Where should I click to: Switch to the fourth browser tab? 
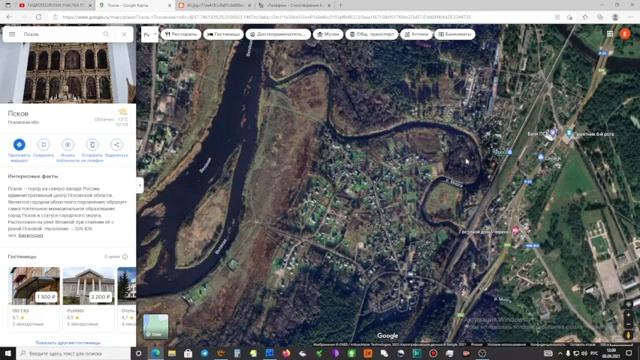tap(294, 5)
